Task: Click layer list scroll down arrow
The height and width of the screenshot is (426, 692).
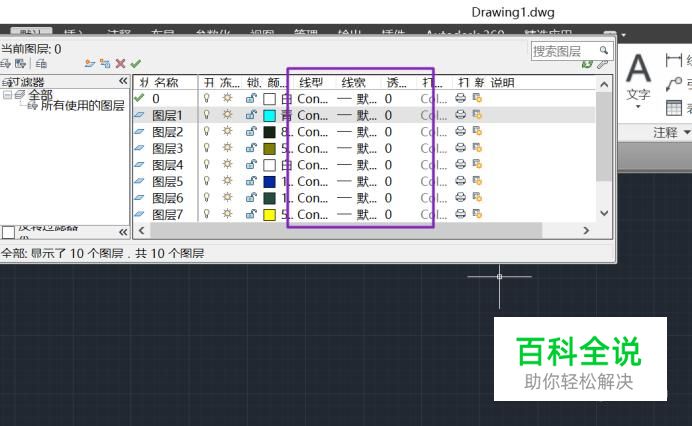Action: pyautogui.click(x=604, y=213)
